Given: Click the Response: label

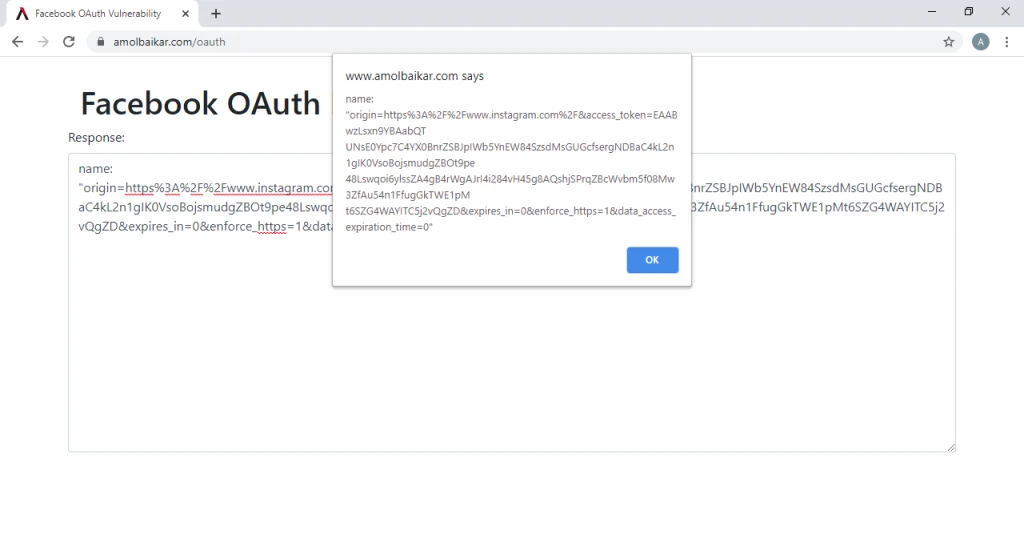Looking at the screenshot, I should [x=96, y=137].
